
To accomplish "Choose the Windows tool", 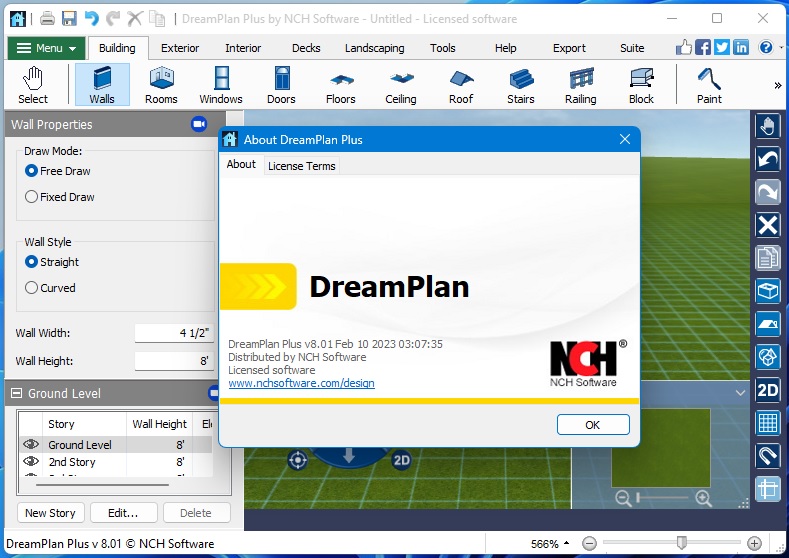I will tap(221, 85).
